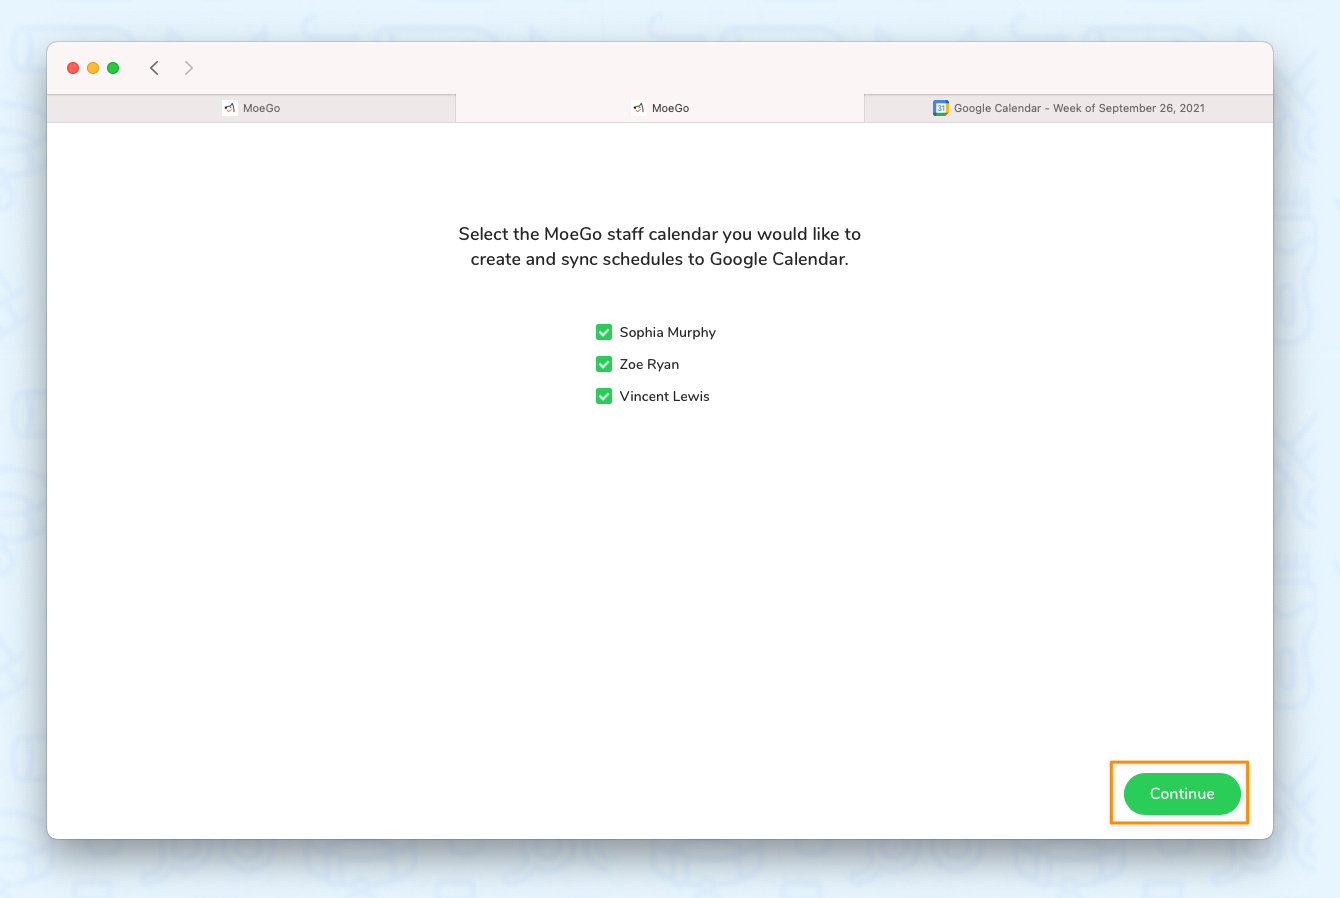This screenshot has height=898, width=1340.
Task: Click the first MoeGo tab logo icon
Action: [x=230, y=108]
